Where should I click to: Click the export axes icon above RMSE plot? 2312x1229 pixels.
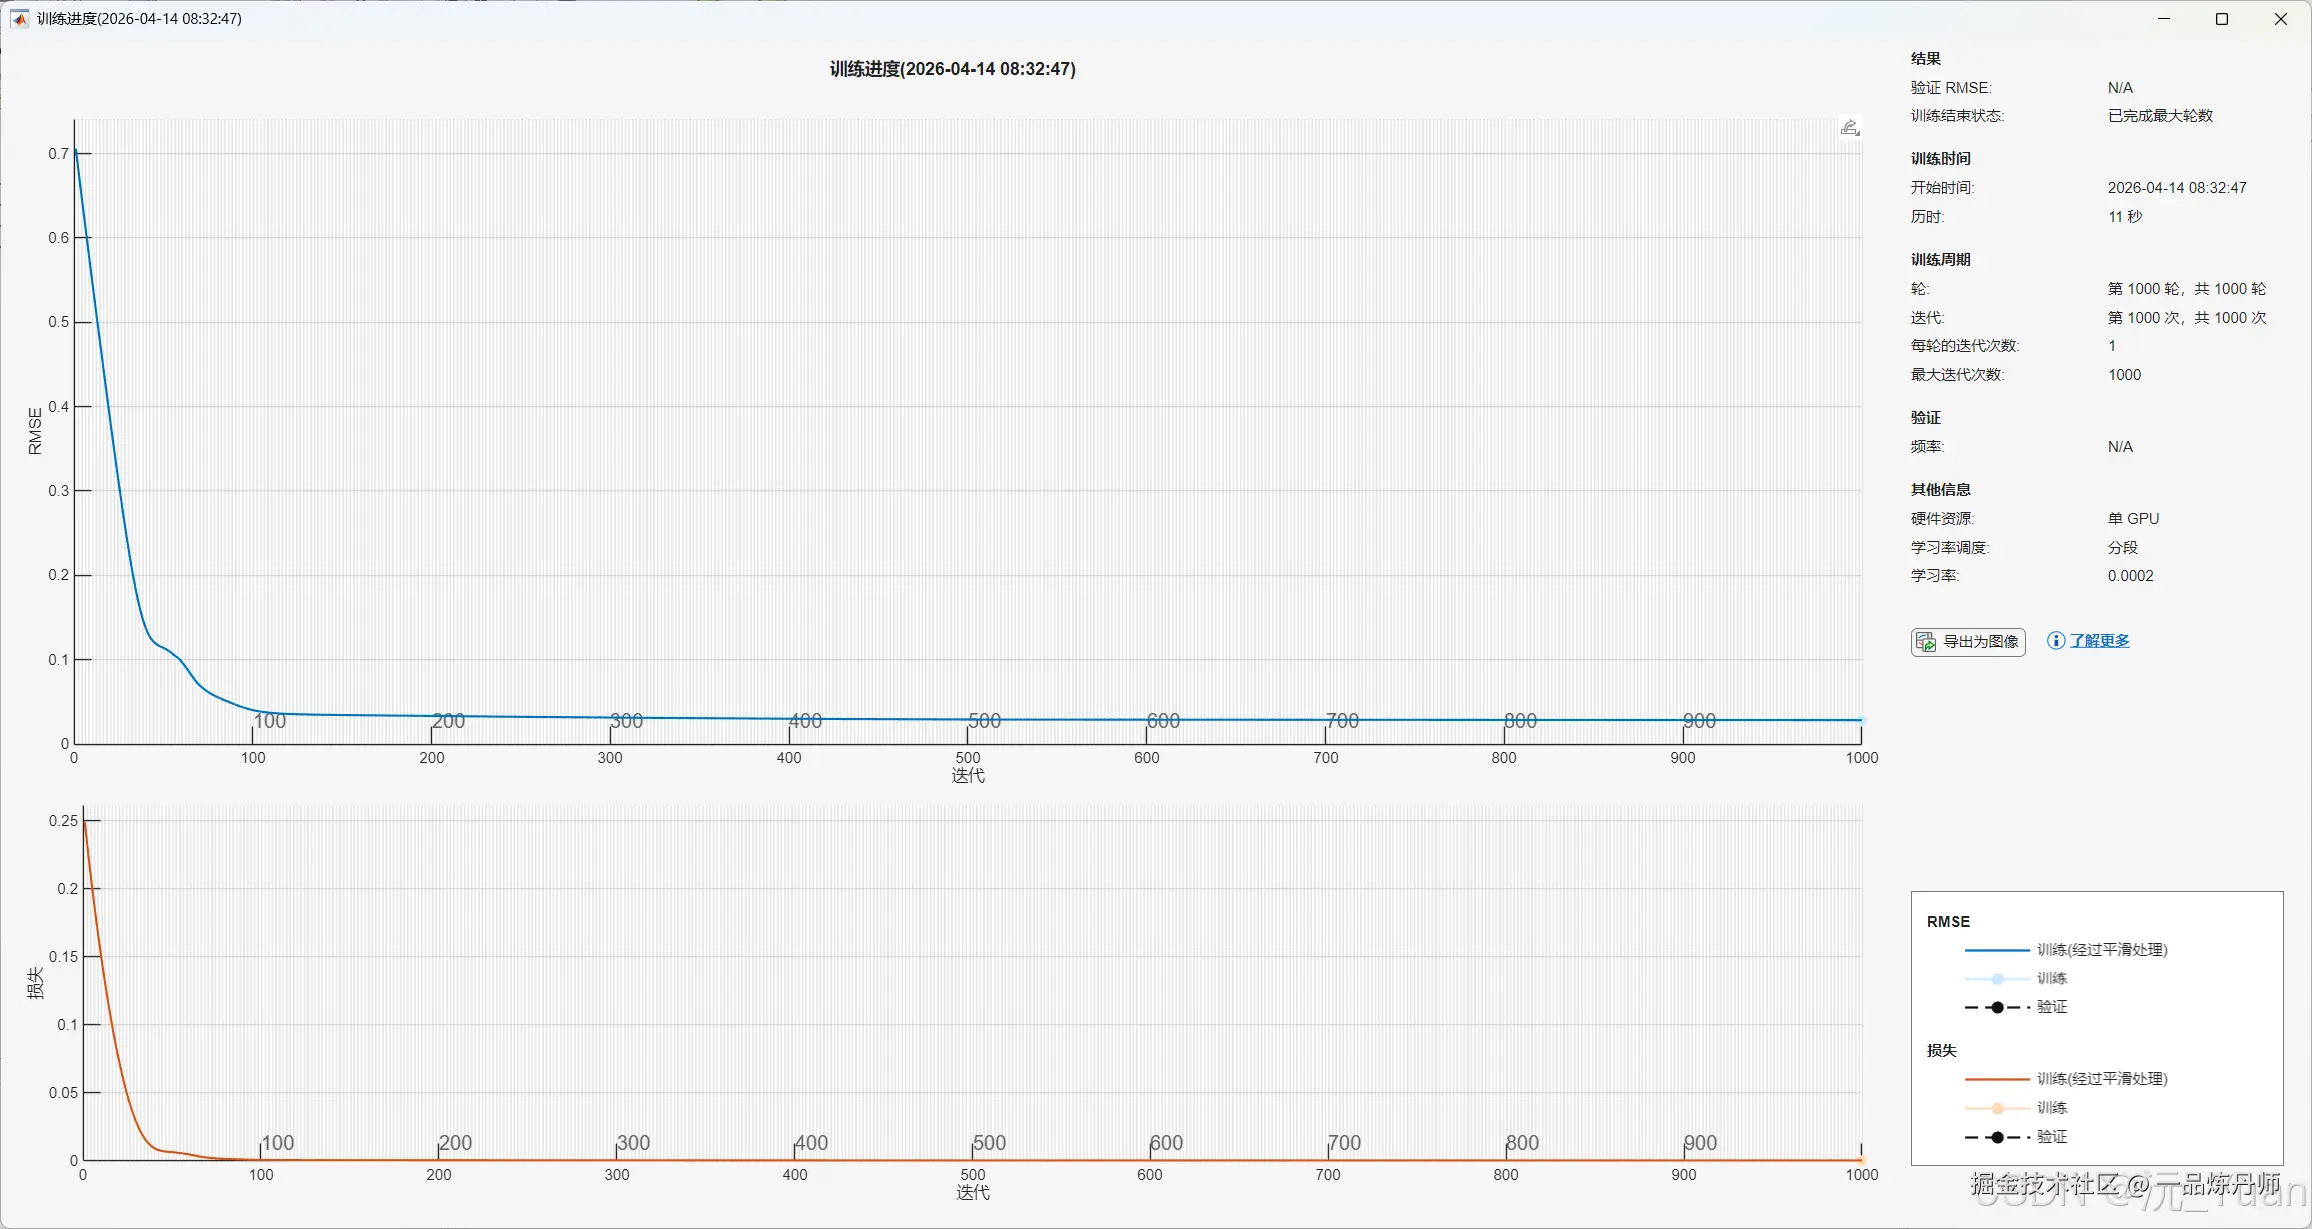1850,128
